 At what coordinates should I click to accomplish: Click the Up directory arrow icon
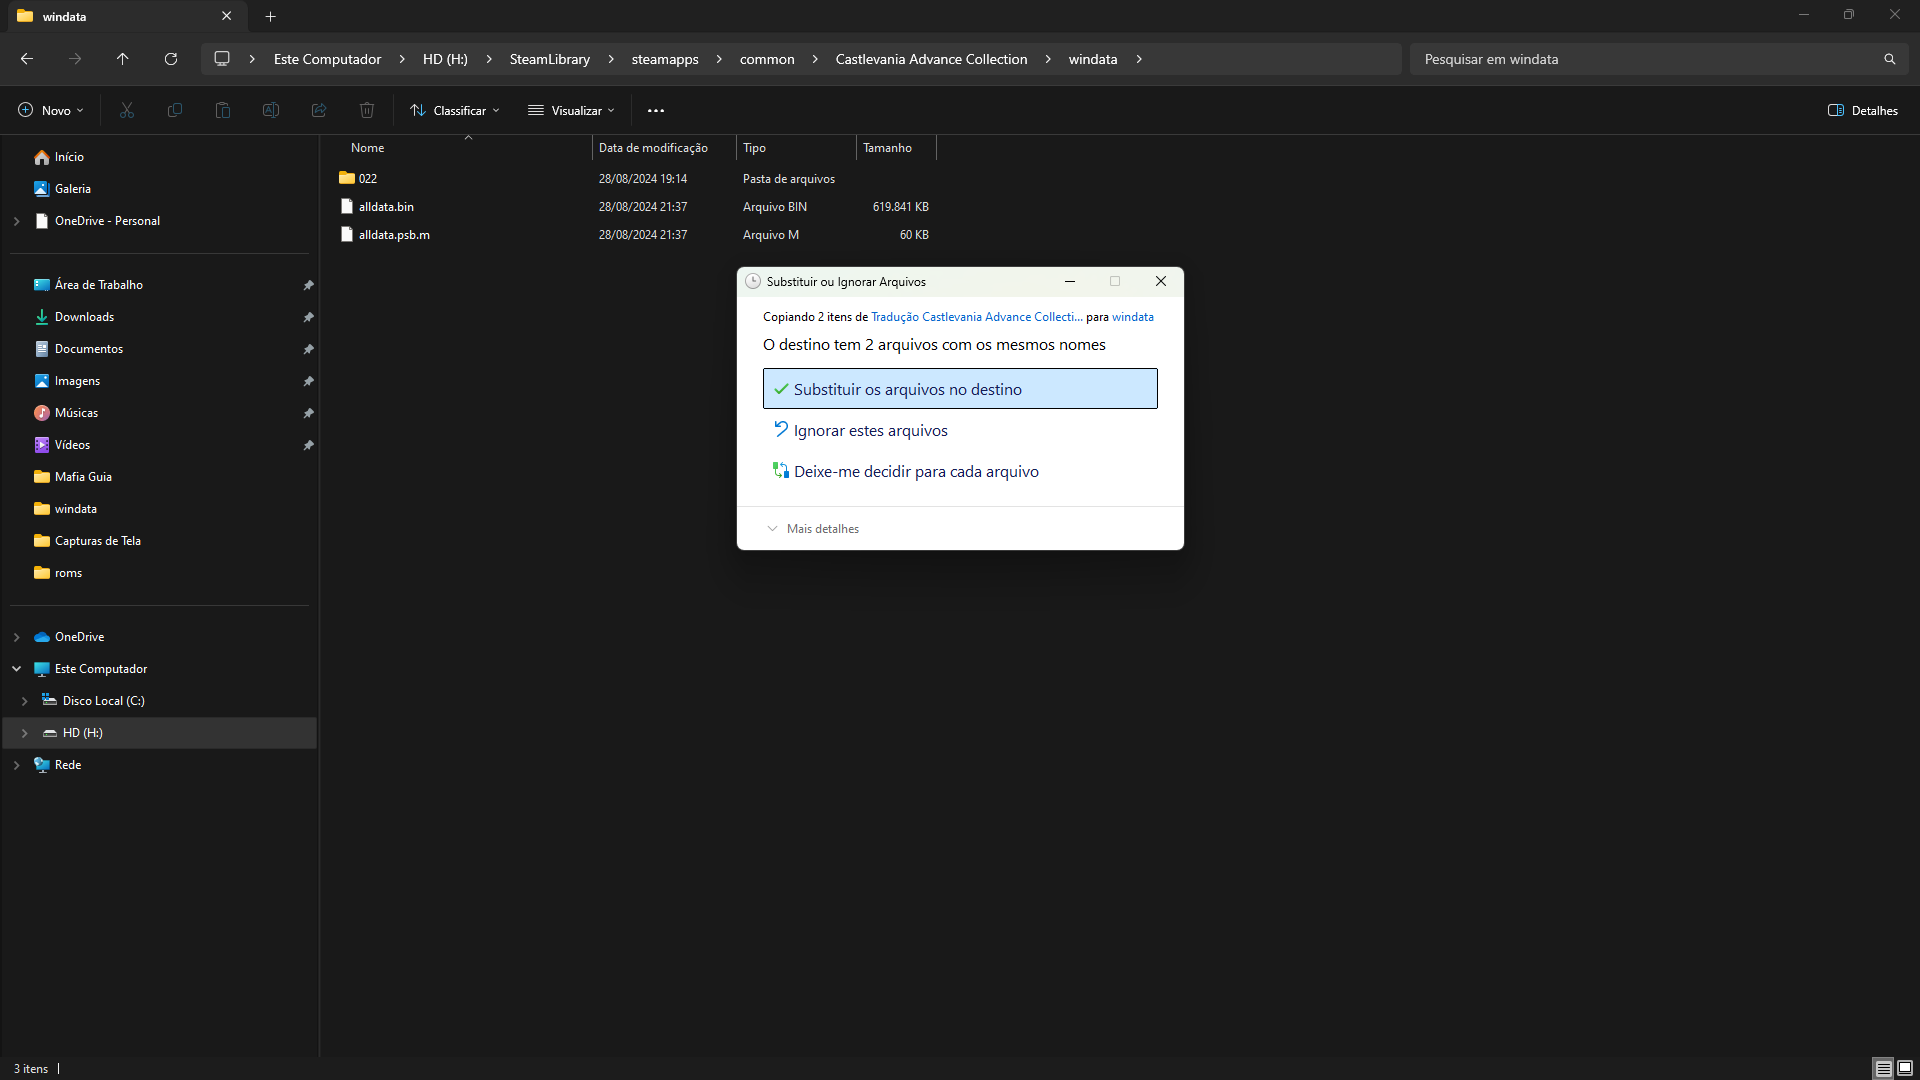123,59
